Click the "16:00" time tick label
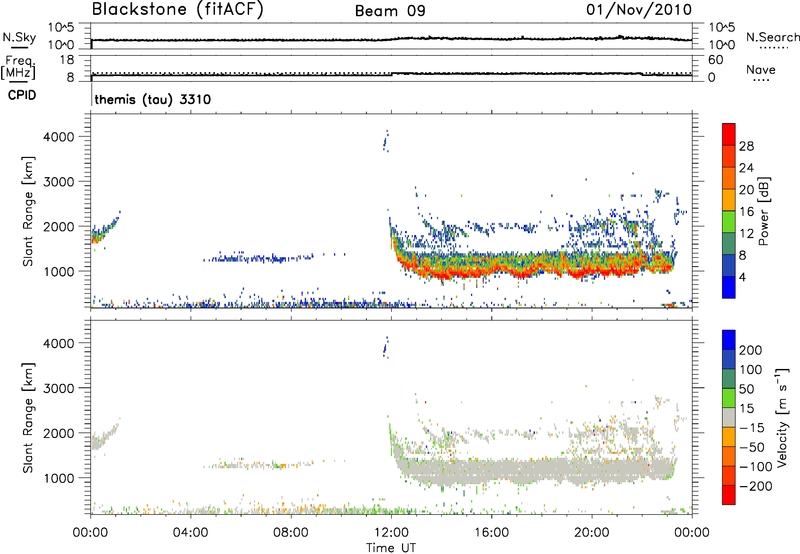800x554 pixels. tap(491, 533)
